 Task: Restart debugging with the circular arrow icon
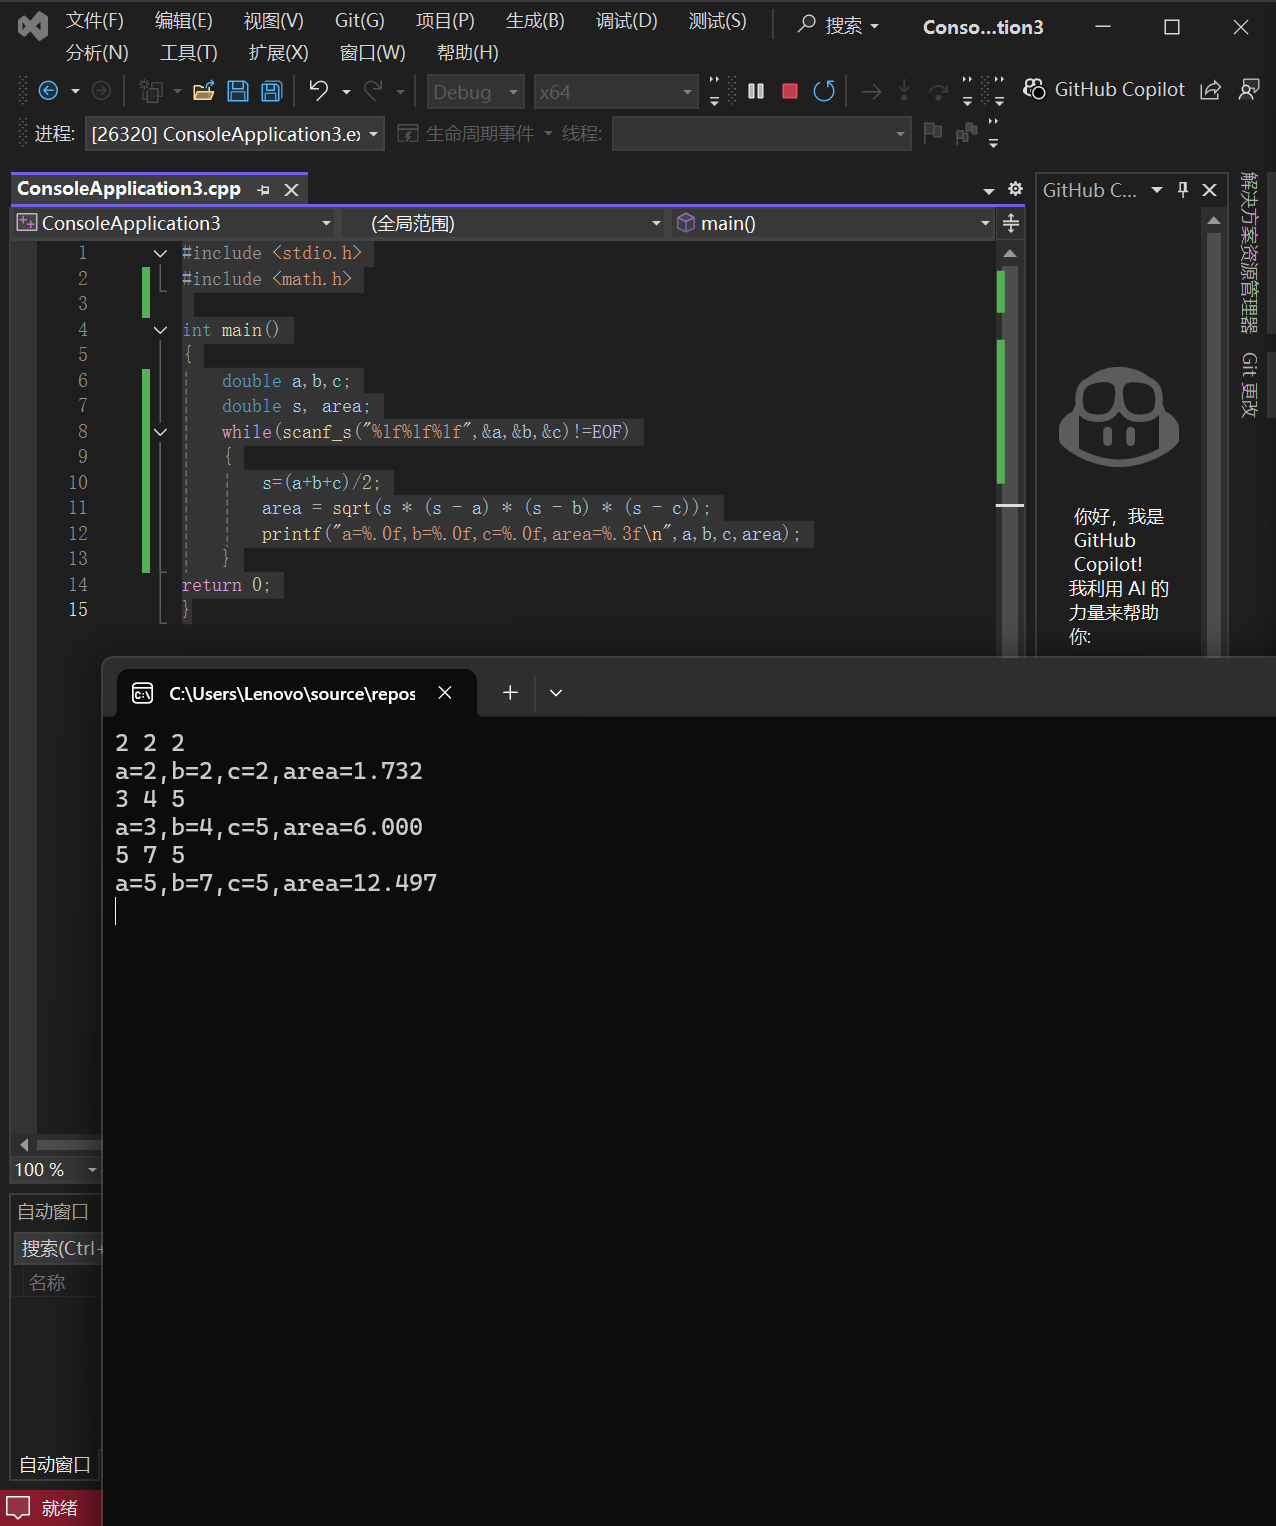point(824,91)
